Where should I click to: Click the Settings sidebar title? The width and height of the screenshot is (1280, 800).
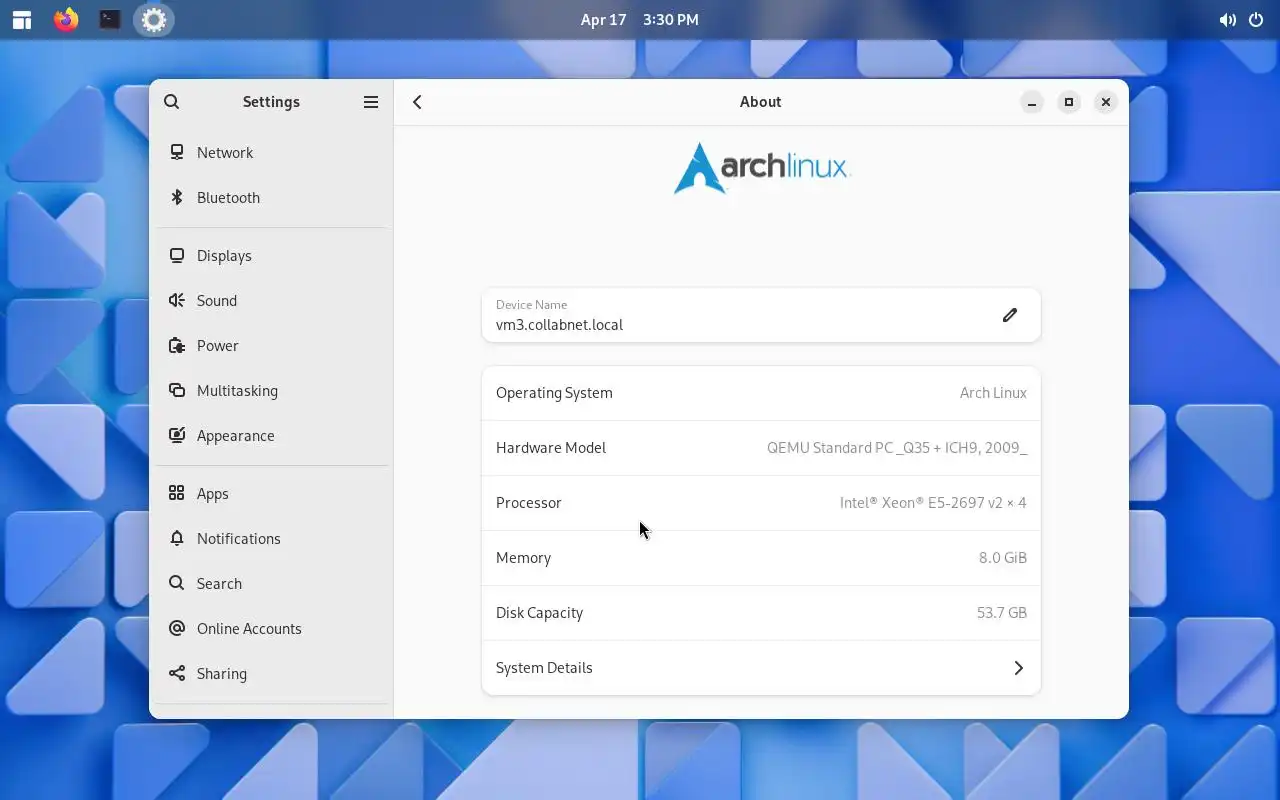point(271,102)
